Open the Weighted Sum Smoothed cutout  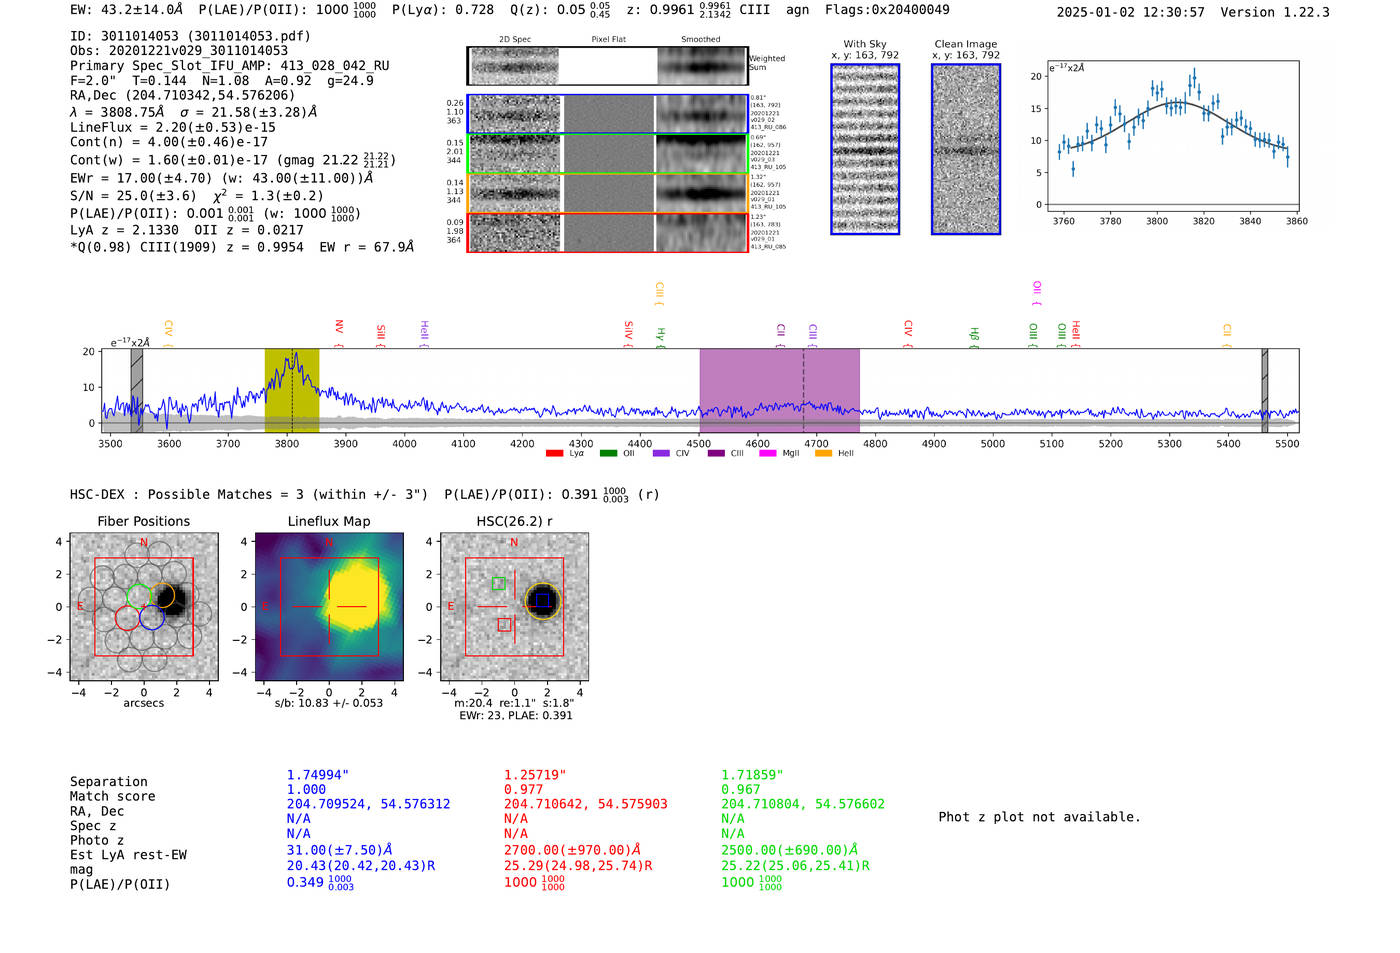[702, 66]
